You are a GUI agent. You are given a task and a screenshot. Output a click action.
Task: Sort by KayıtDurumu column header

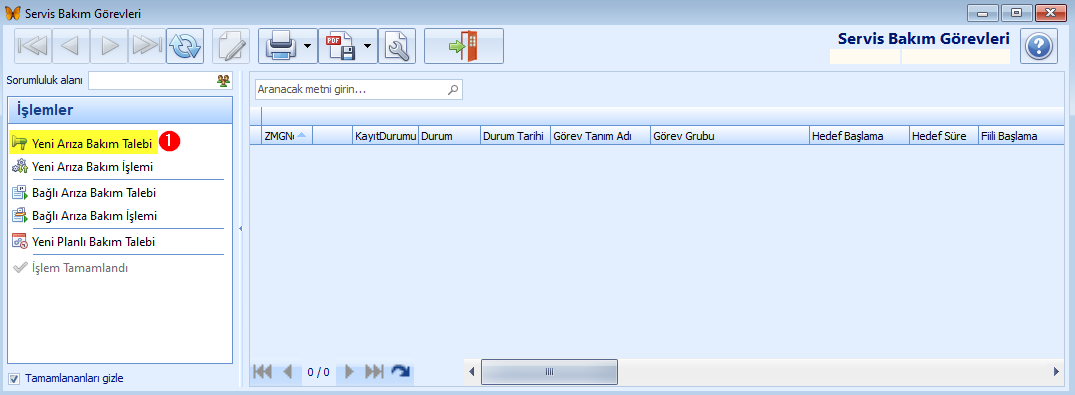tap(385, 136)
